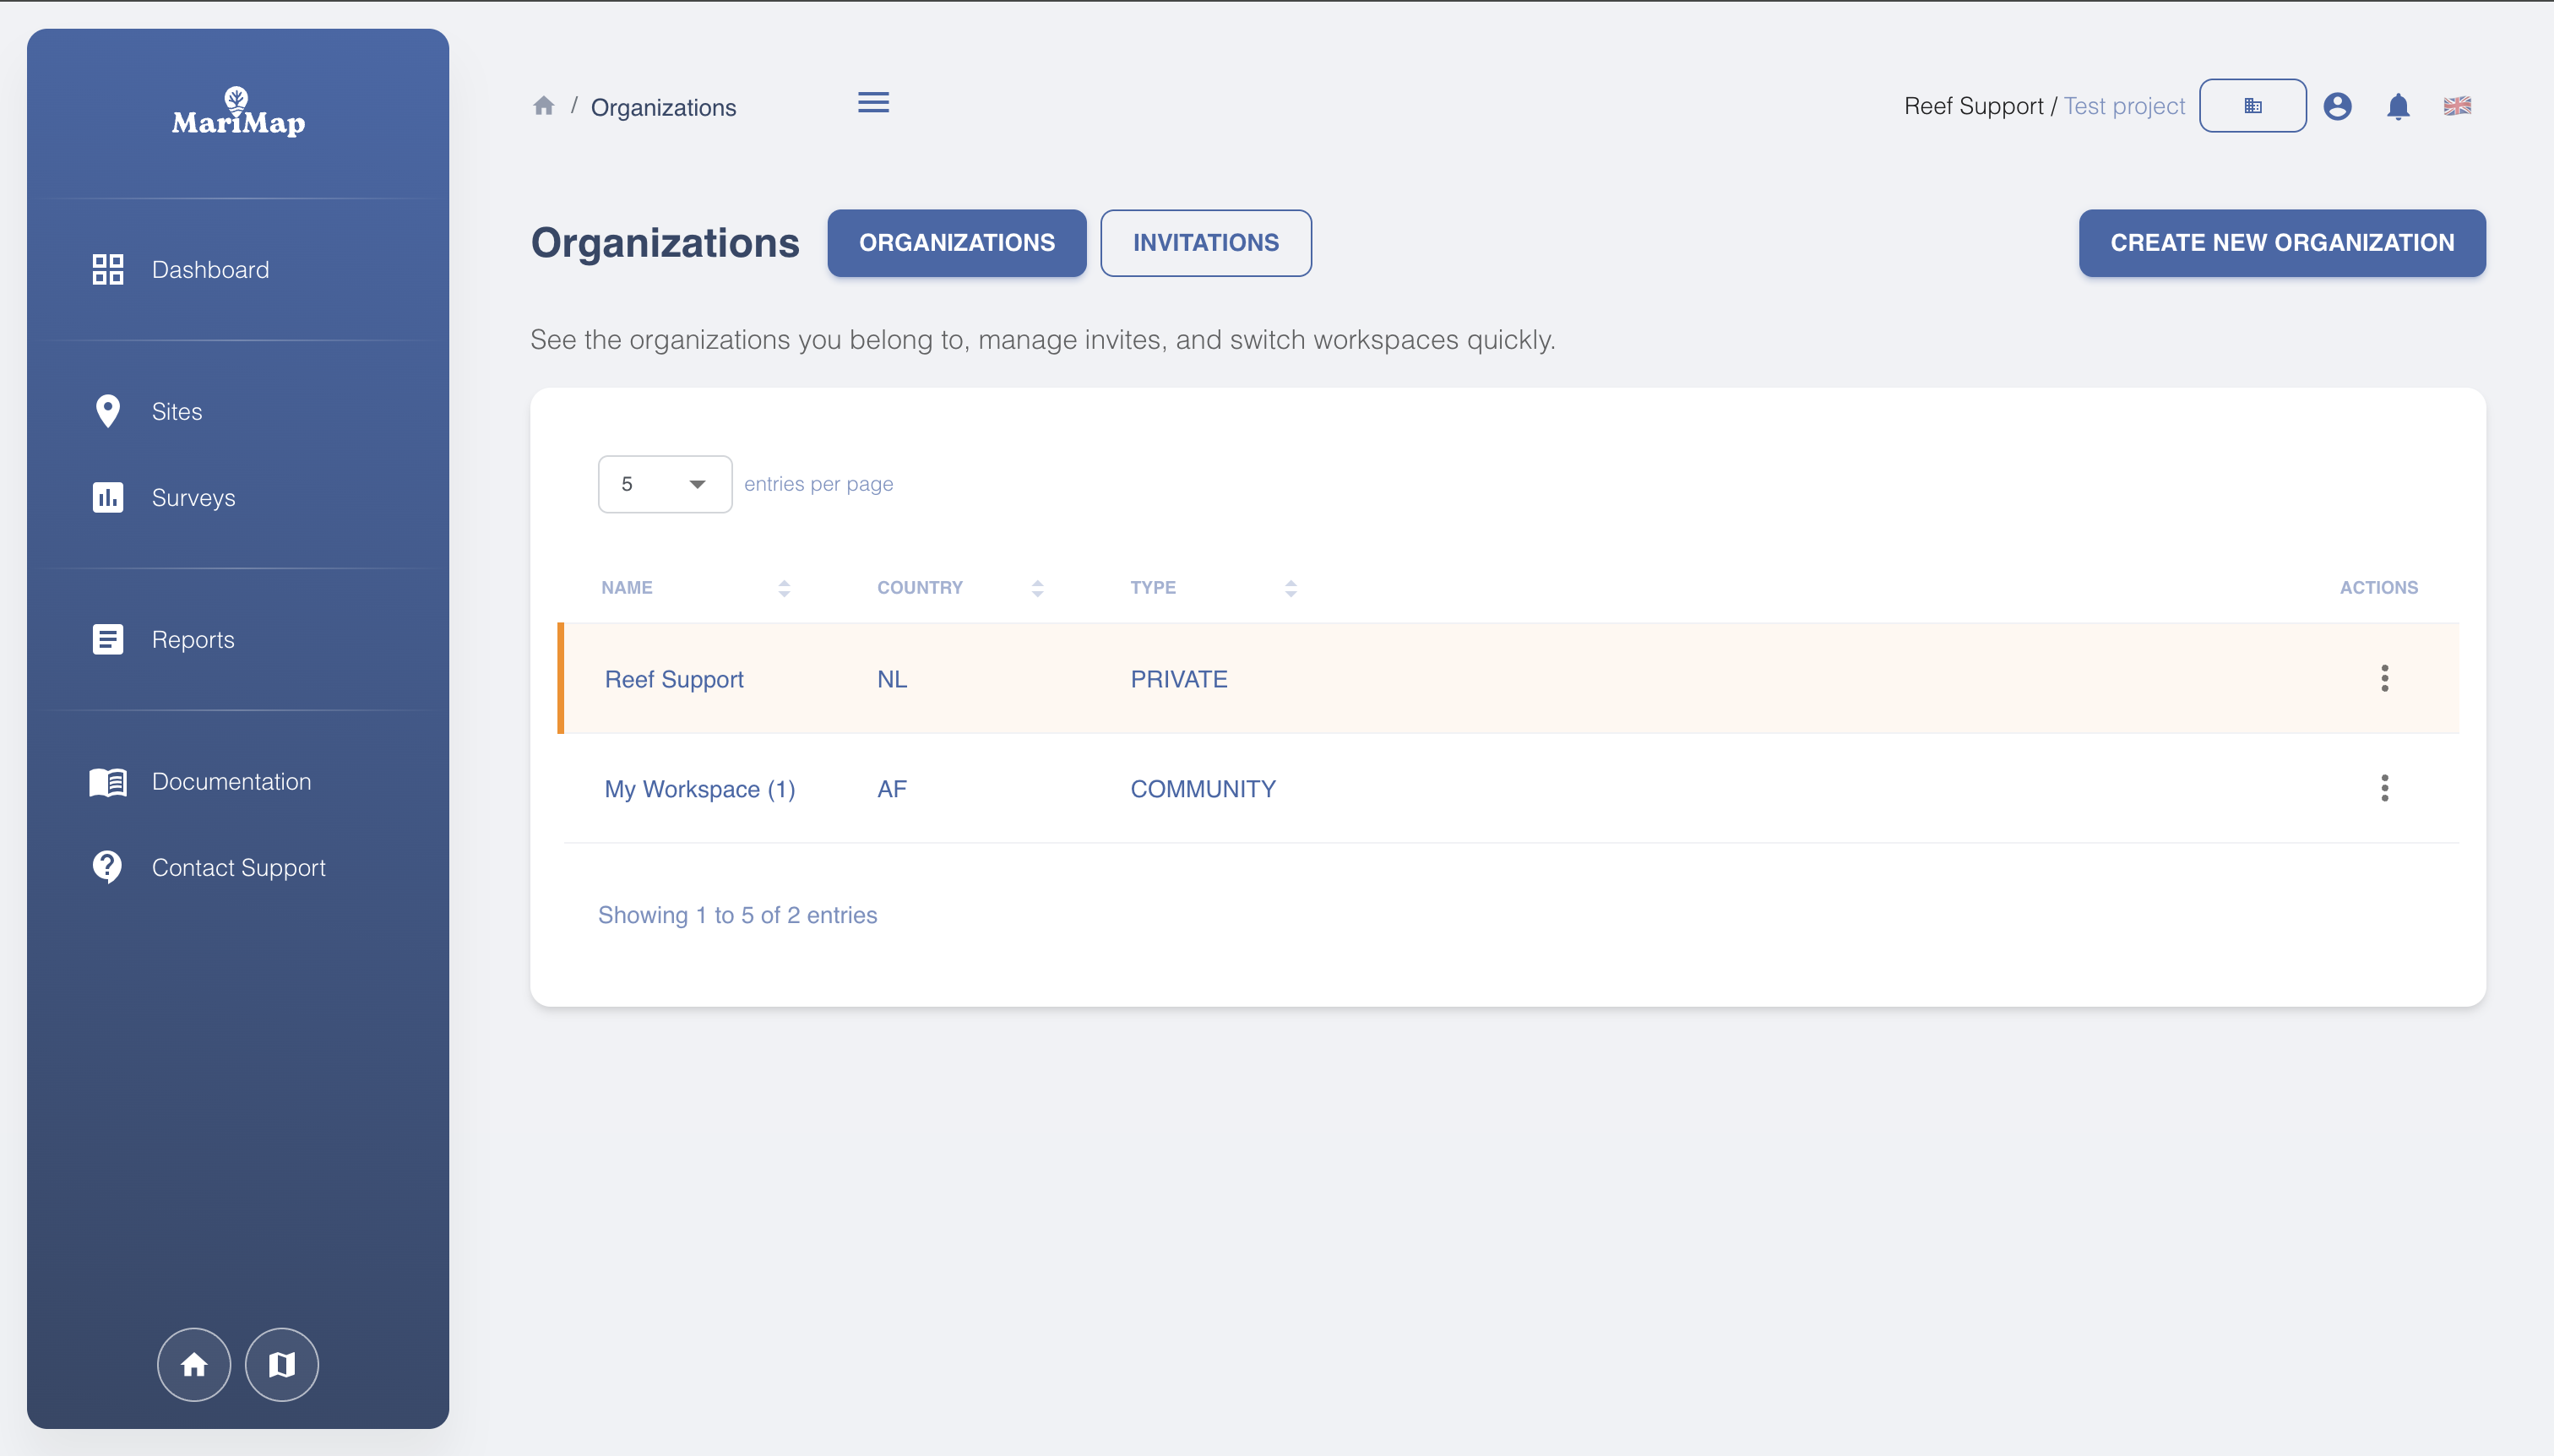
Task: Toggle sorting on the COUNTRY column
Action: click(x=1037, y=588)
